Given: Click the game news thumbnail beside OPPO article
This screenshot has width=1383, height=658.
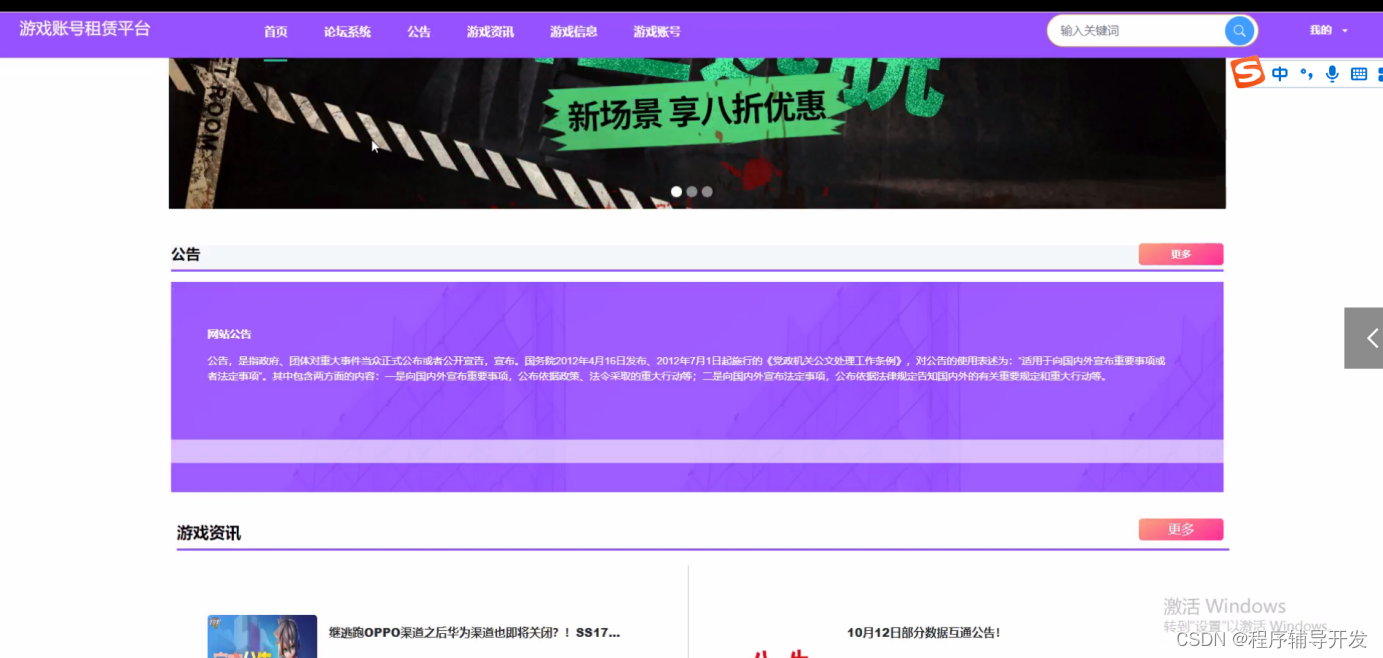Looking at the screenshot, I should pos(262,636).
